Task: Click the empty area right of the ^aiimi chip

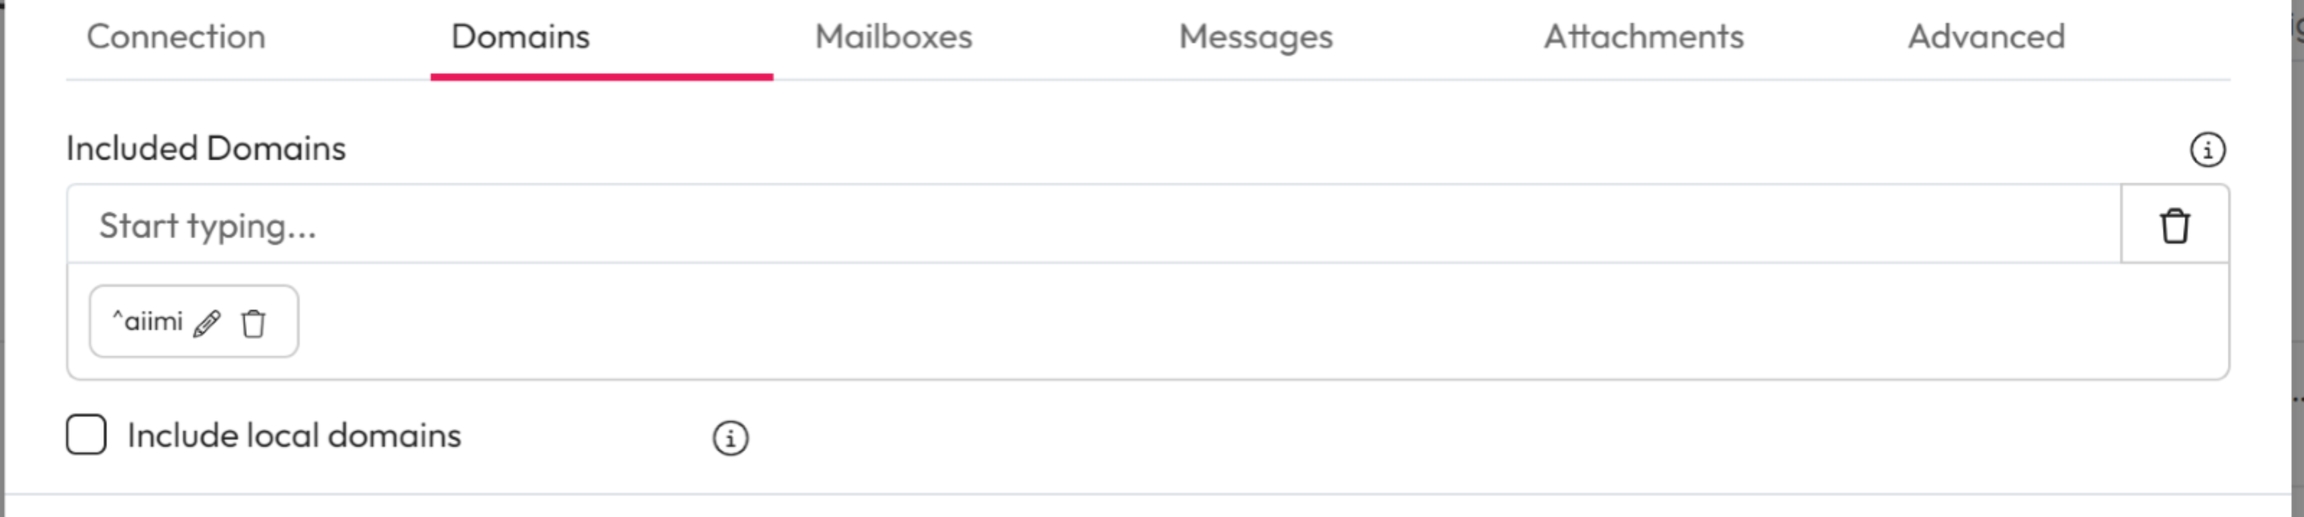Action: click(x=1200, y=322)
